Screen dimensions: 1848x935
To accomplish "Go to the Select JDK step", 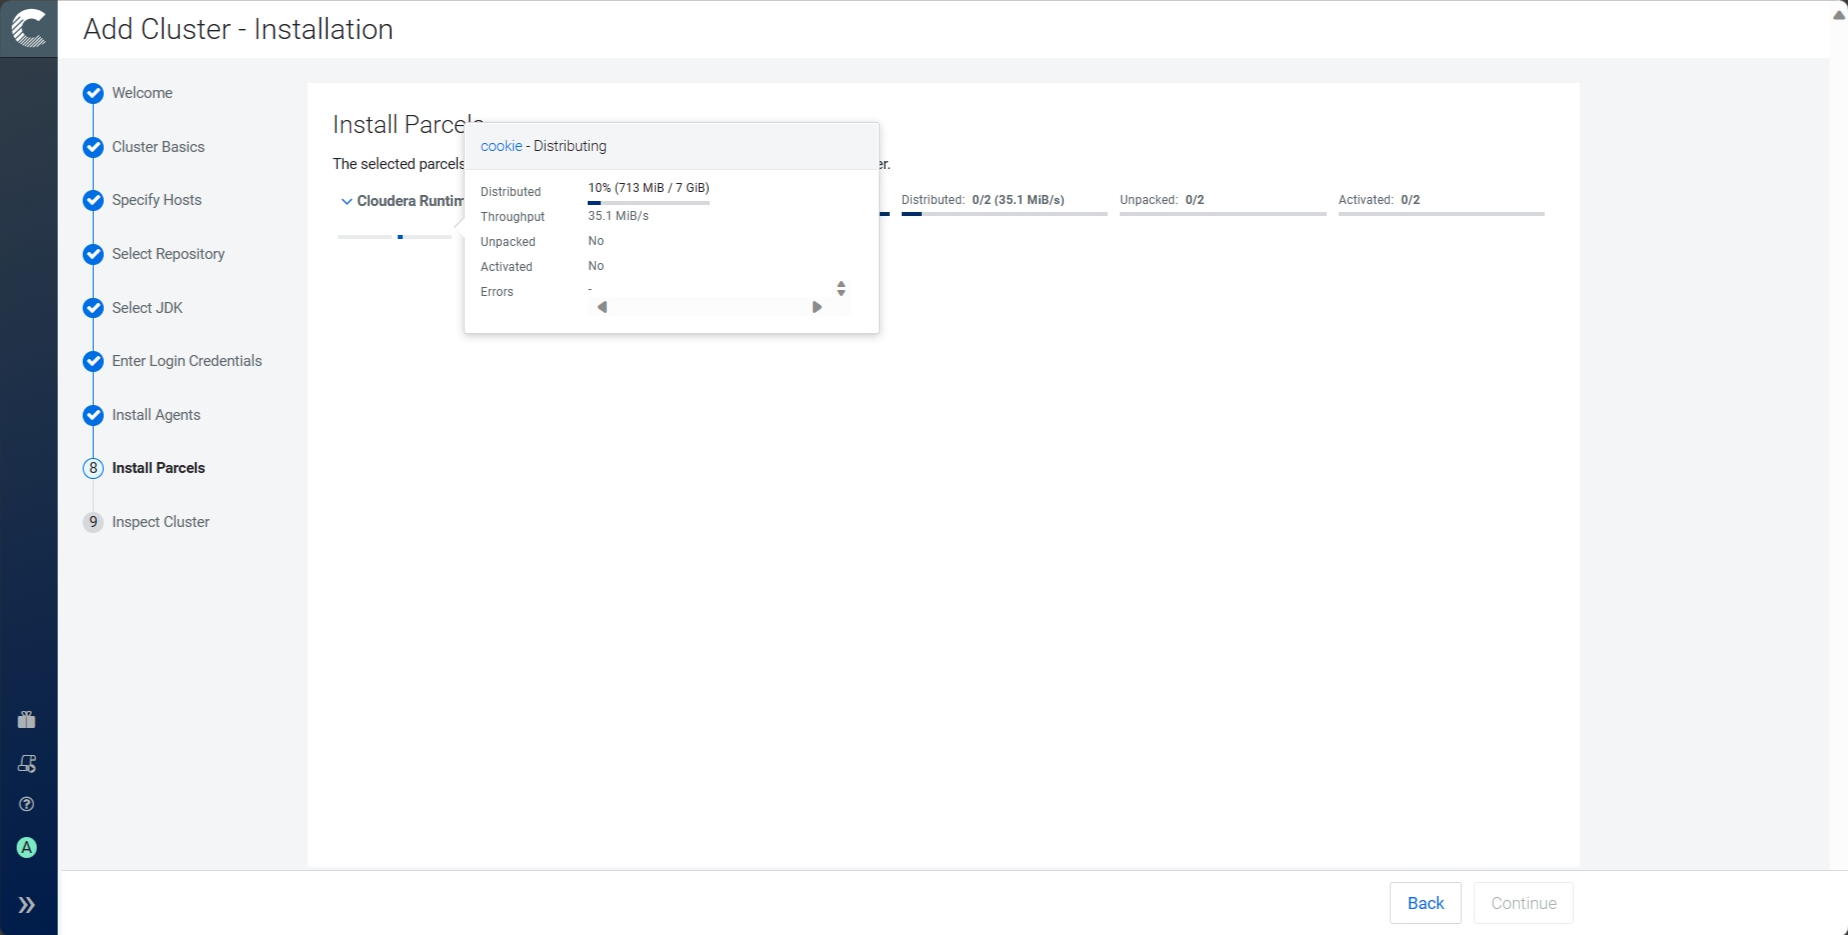I will pyautogui.click(x=147, y=308).
